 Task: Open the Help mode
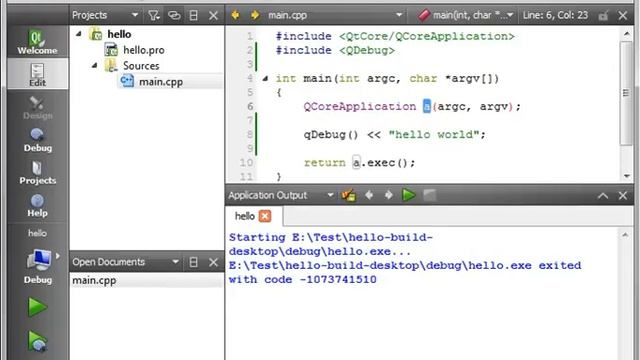(37, 205)
